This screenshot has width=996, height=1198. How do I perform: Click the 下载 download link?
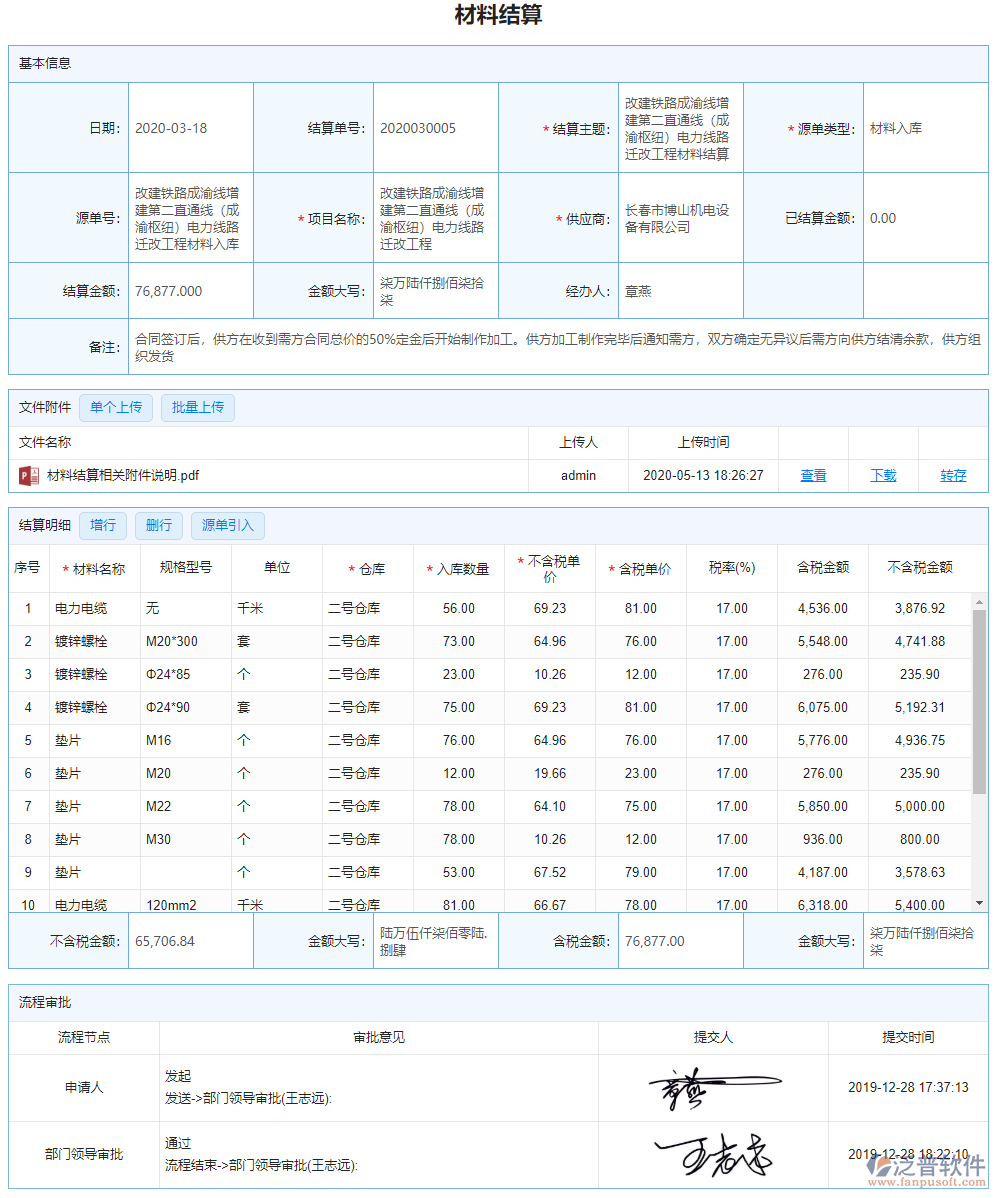coord(883,475)
